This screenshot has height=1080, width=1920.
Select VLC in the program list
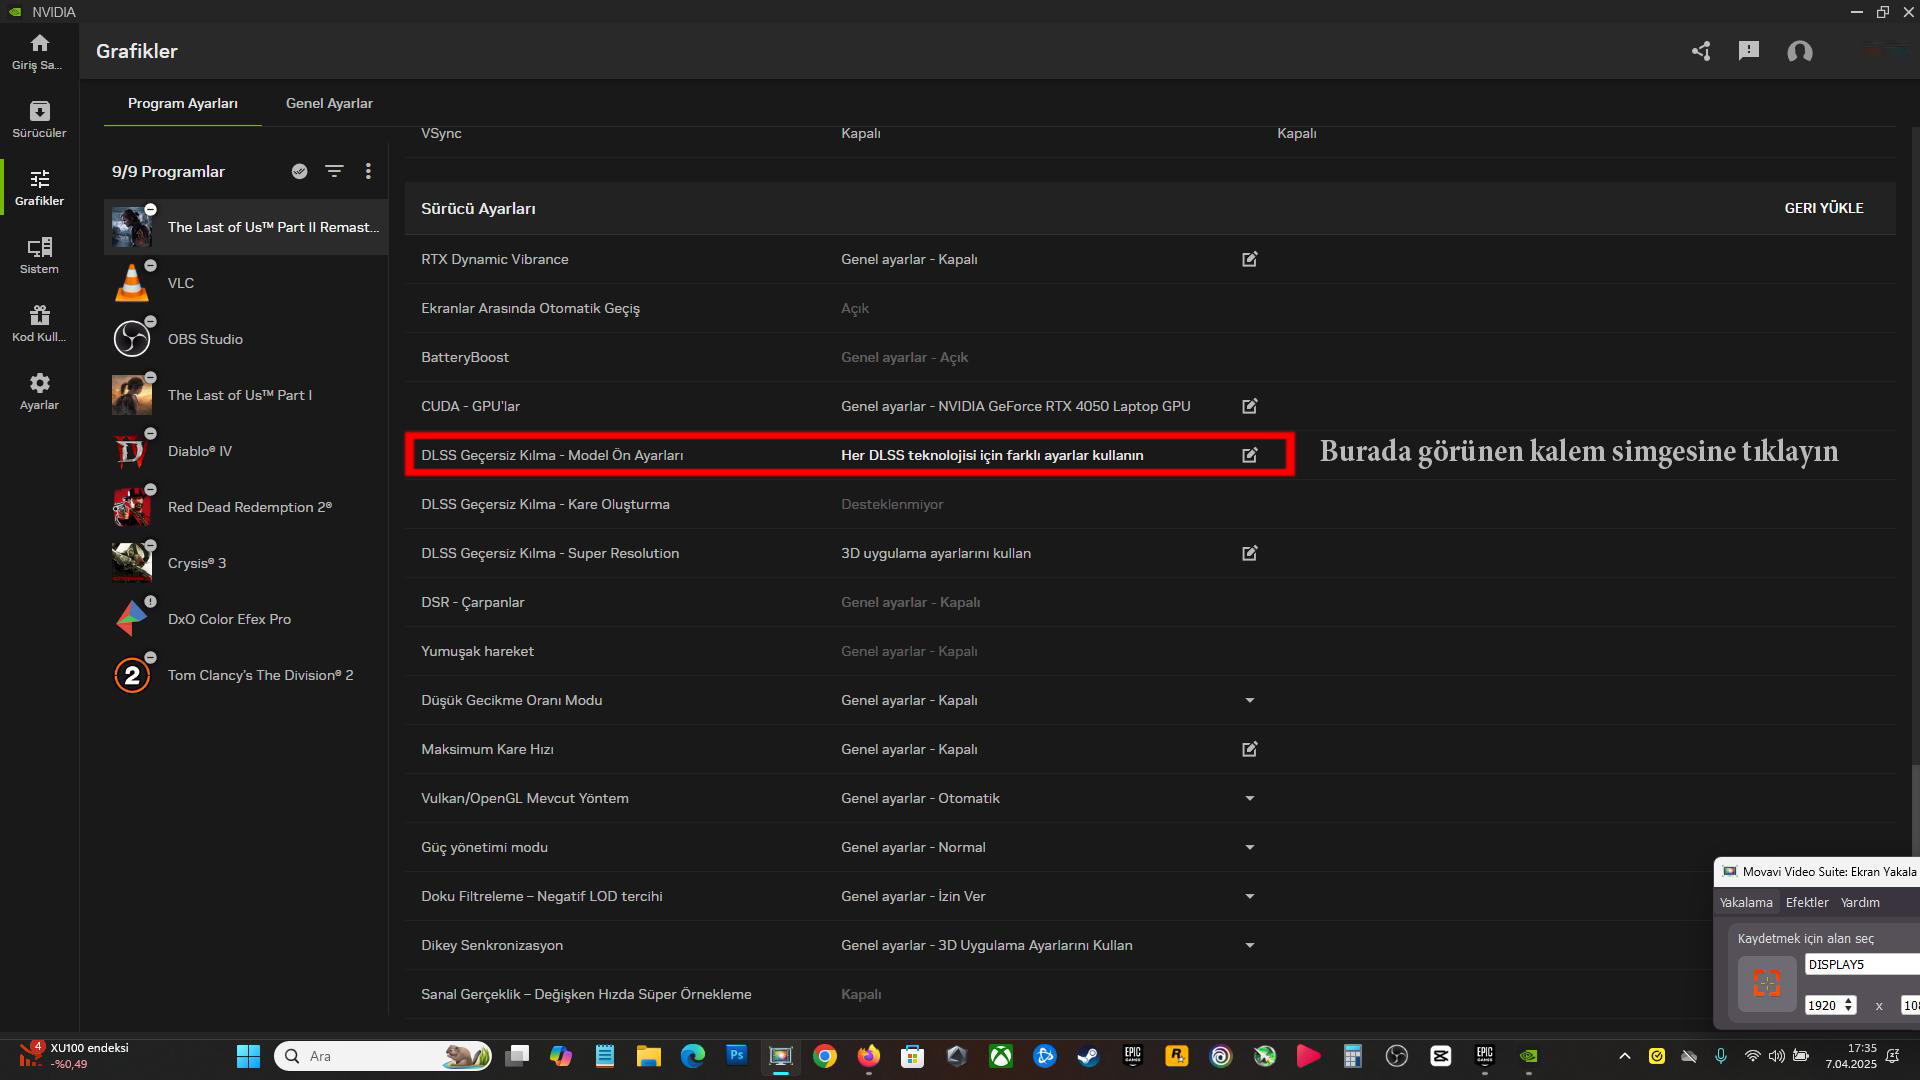click(x=246, y=283)
